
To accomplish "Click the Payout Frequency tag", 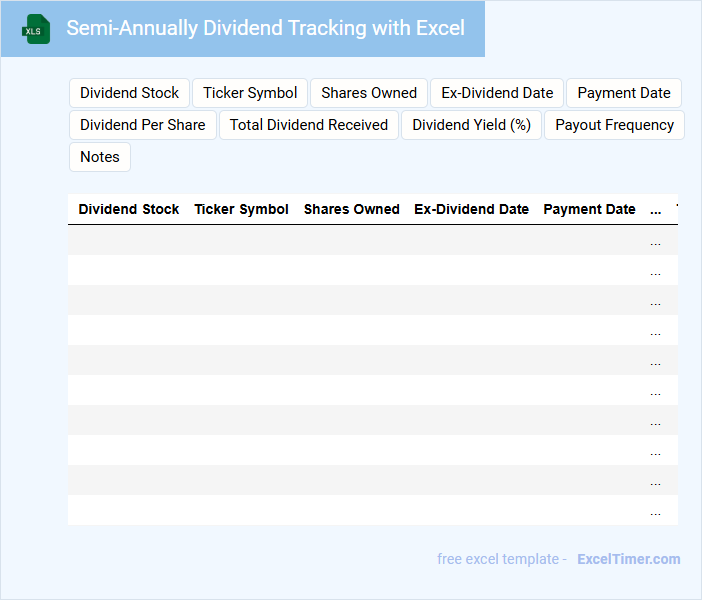I will [x=614, y=125].
